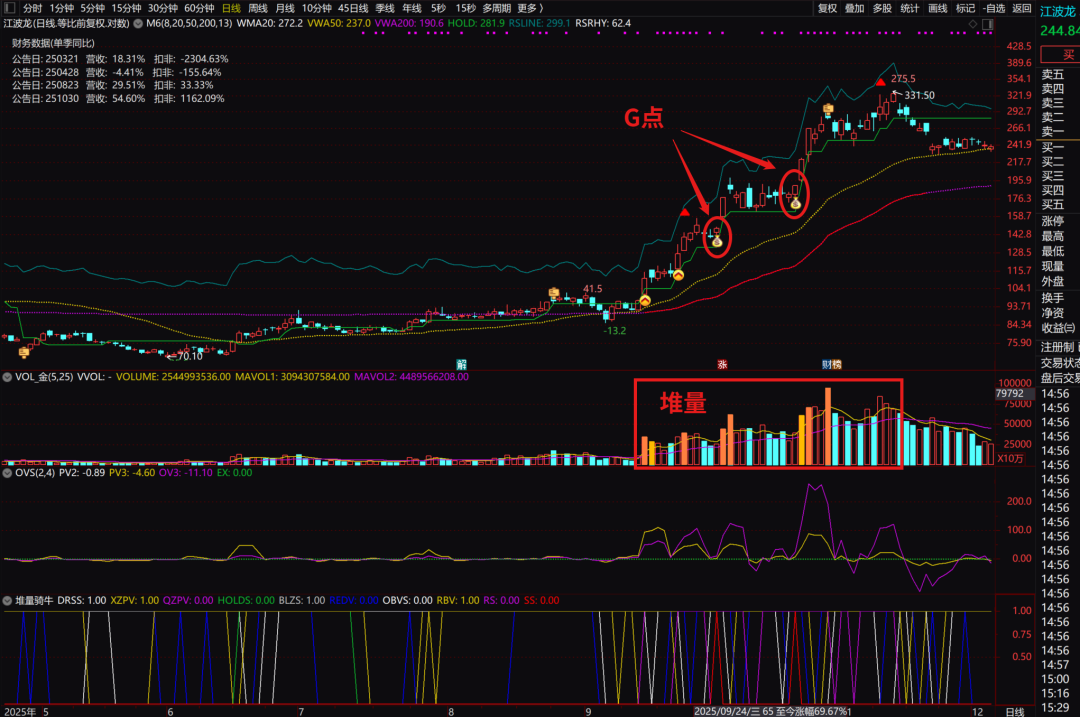Screen dimensions: 1080x717
Task: Click the red 买 buy button
Action: (1061, 54)
